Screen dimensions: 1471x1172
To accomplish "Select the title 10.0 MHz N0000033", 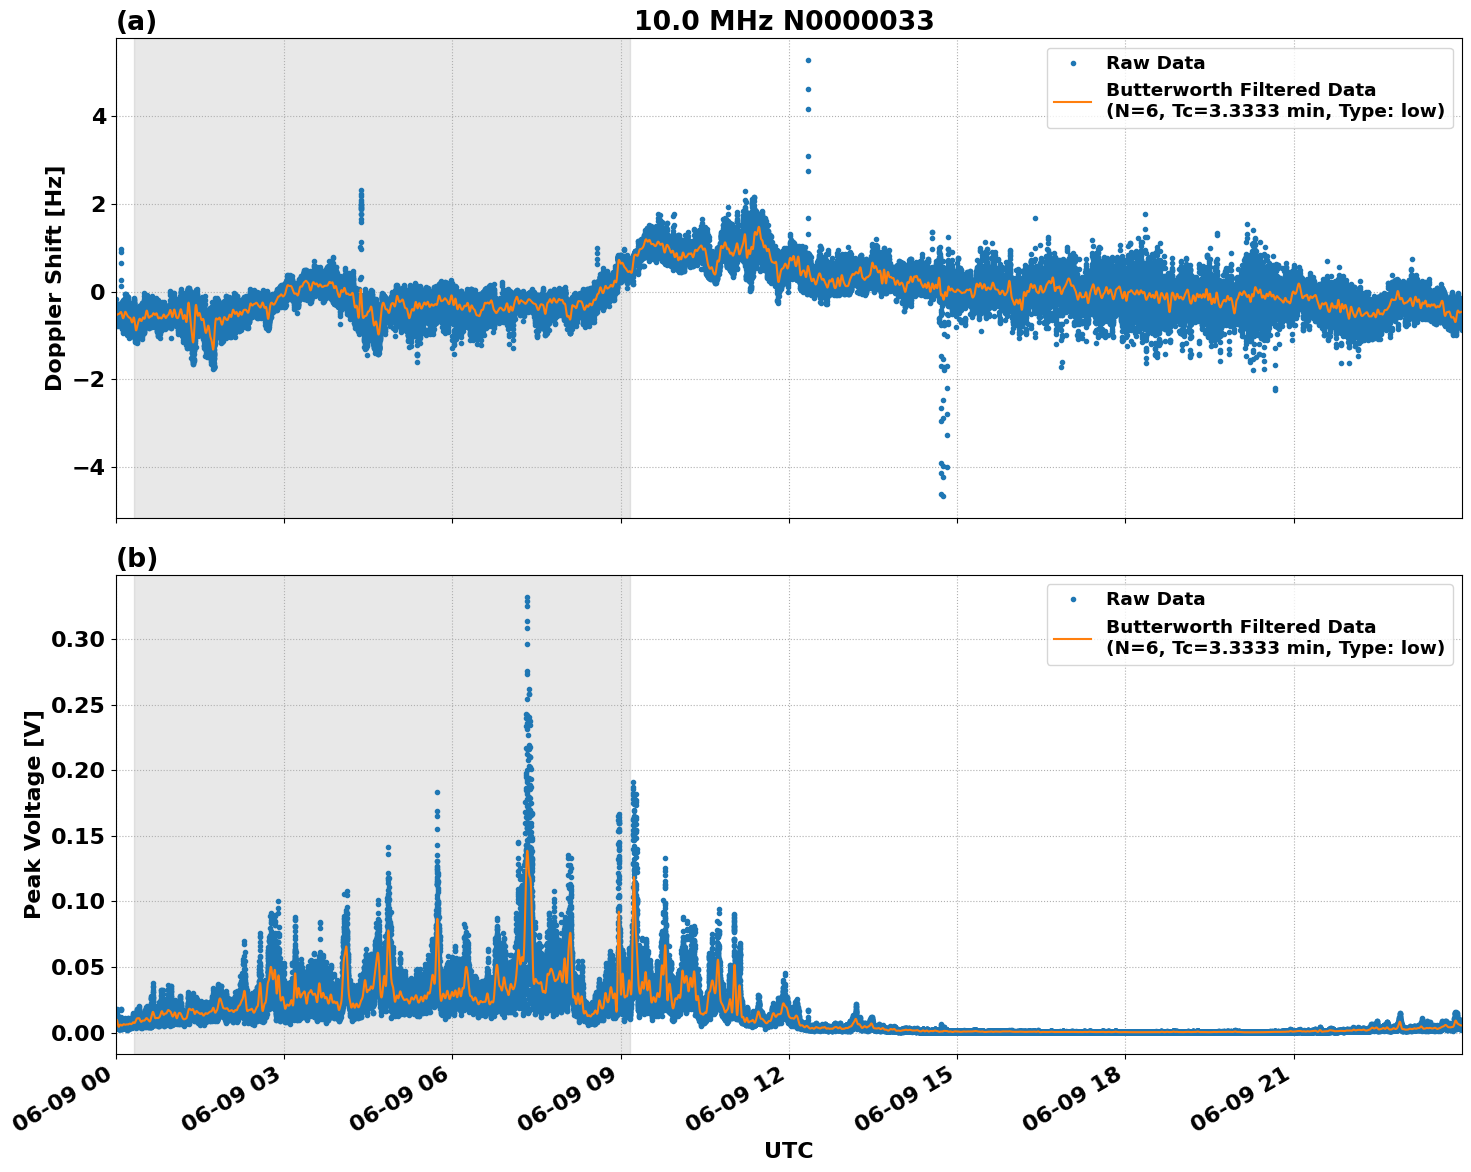I will [786, 22].
